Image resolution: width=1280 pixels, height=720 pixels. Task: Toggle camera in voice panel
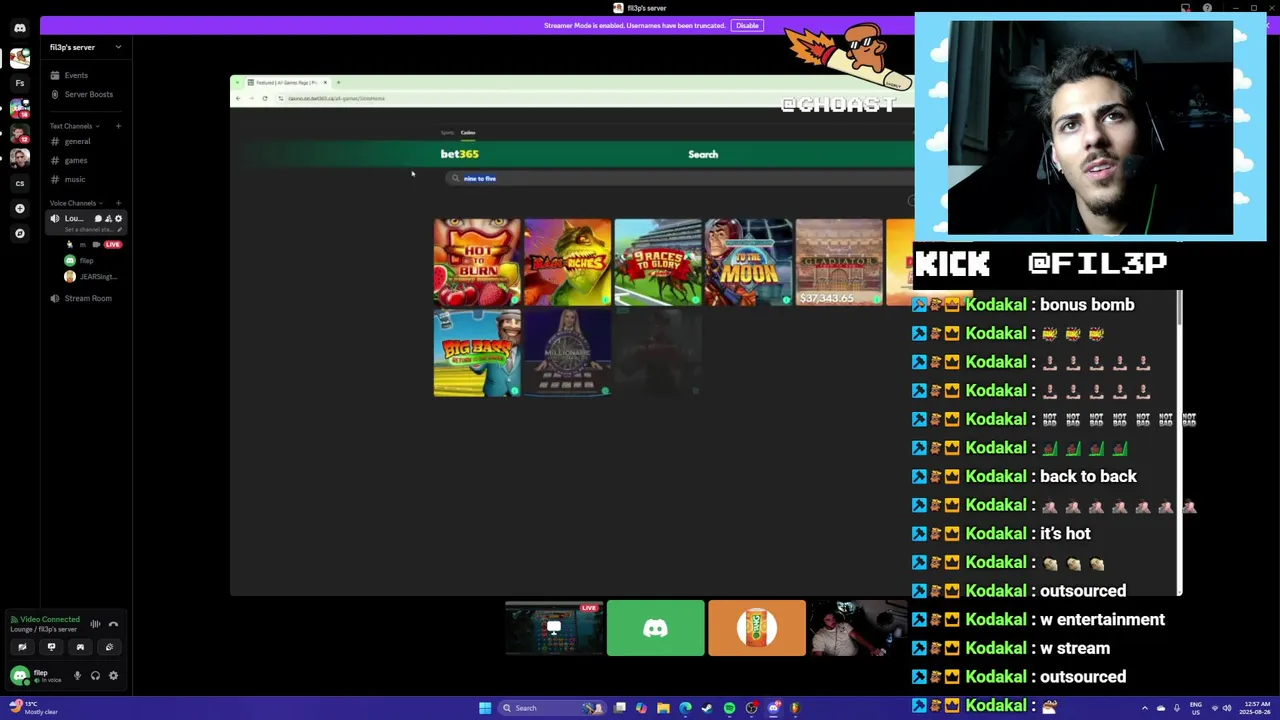pos(22,647)
